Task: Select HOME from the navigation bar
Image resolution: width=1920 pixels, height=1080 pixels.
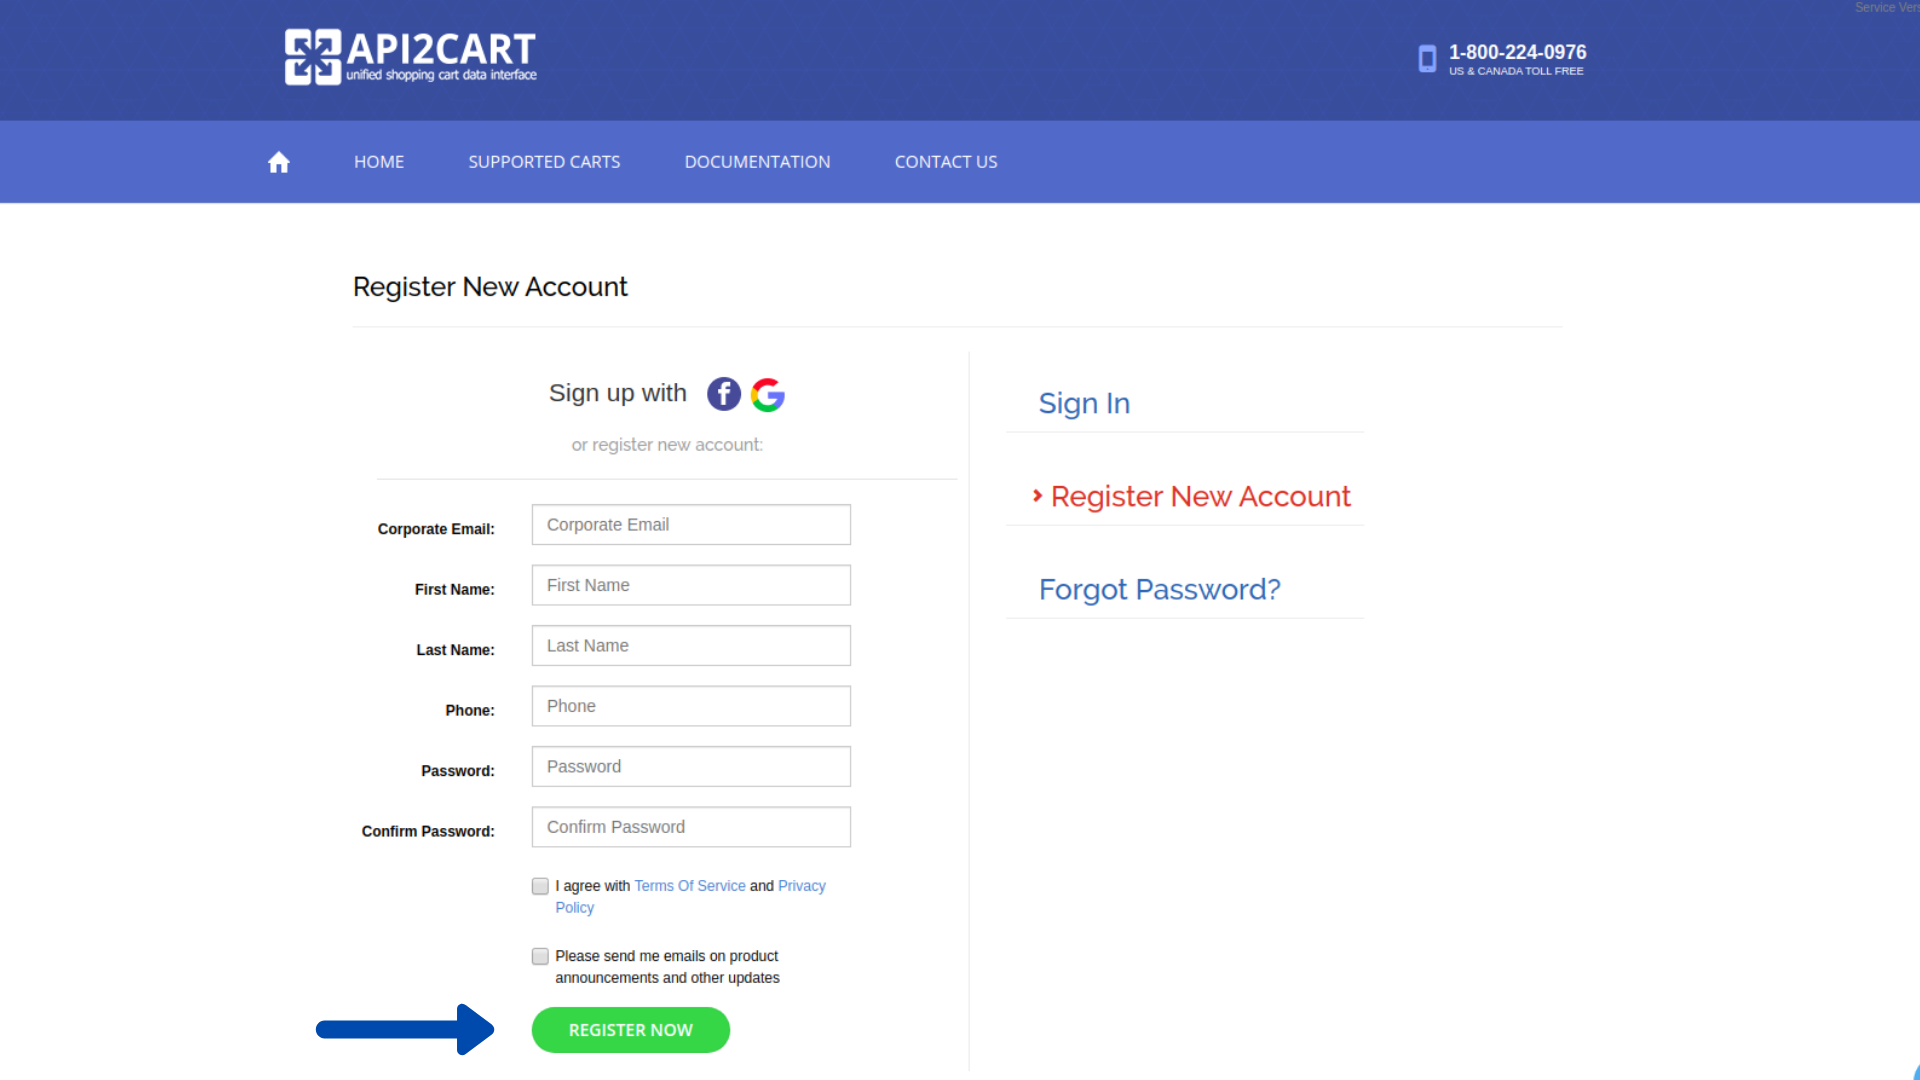Action: coord(378,161)
